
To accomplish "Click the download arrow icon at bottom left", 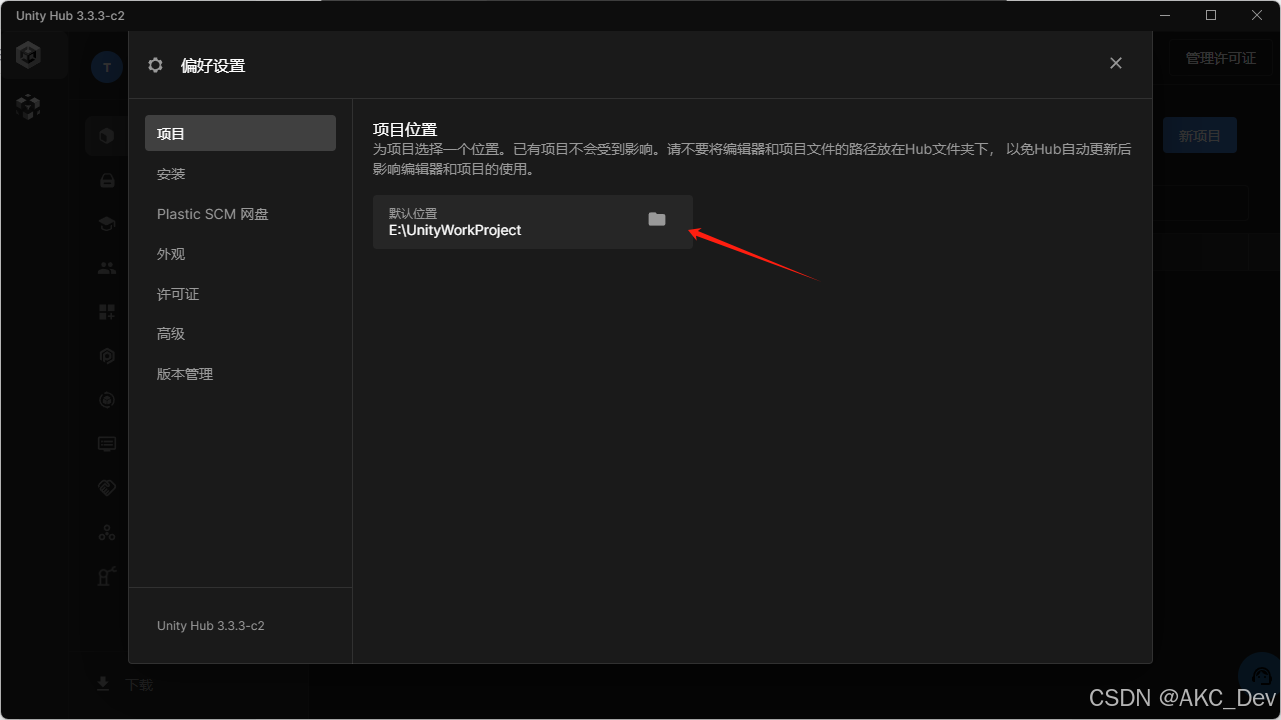I will pyautogui.click(x=102, y=684).
